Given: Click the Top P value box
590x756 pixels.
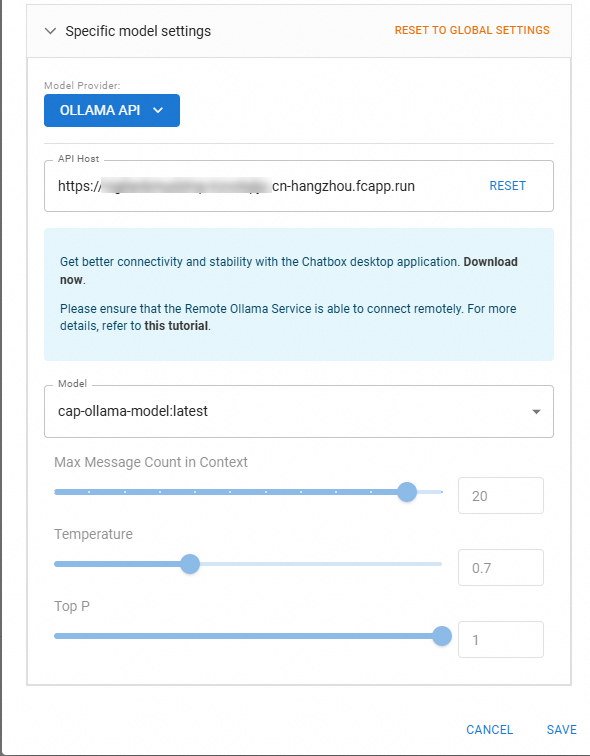Looking at the screenshot, I should pos(500,639).
